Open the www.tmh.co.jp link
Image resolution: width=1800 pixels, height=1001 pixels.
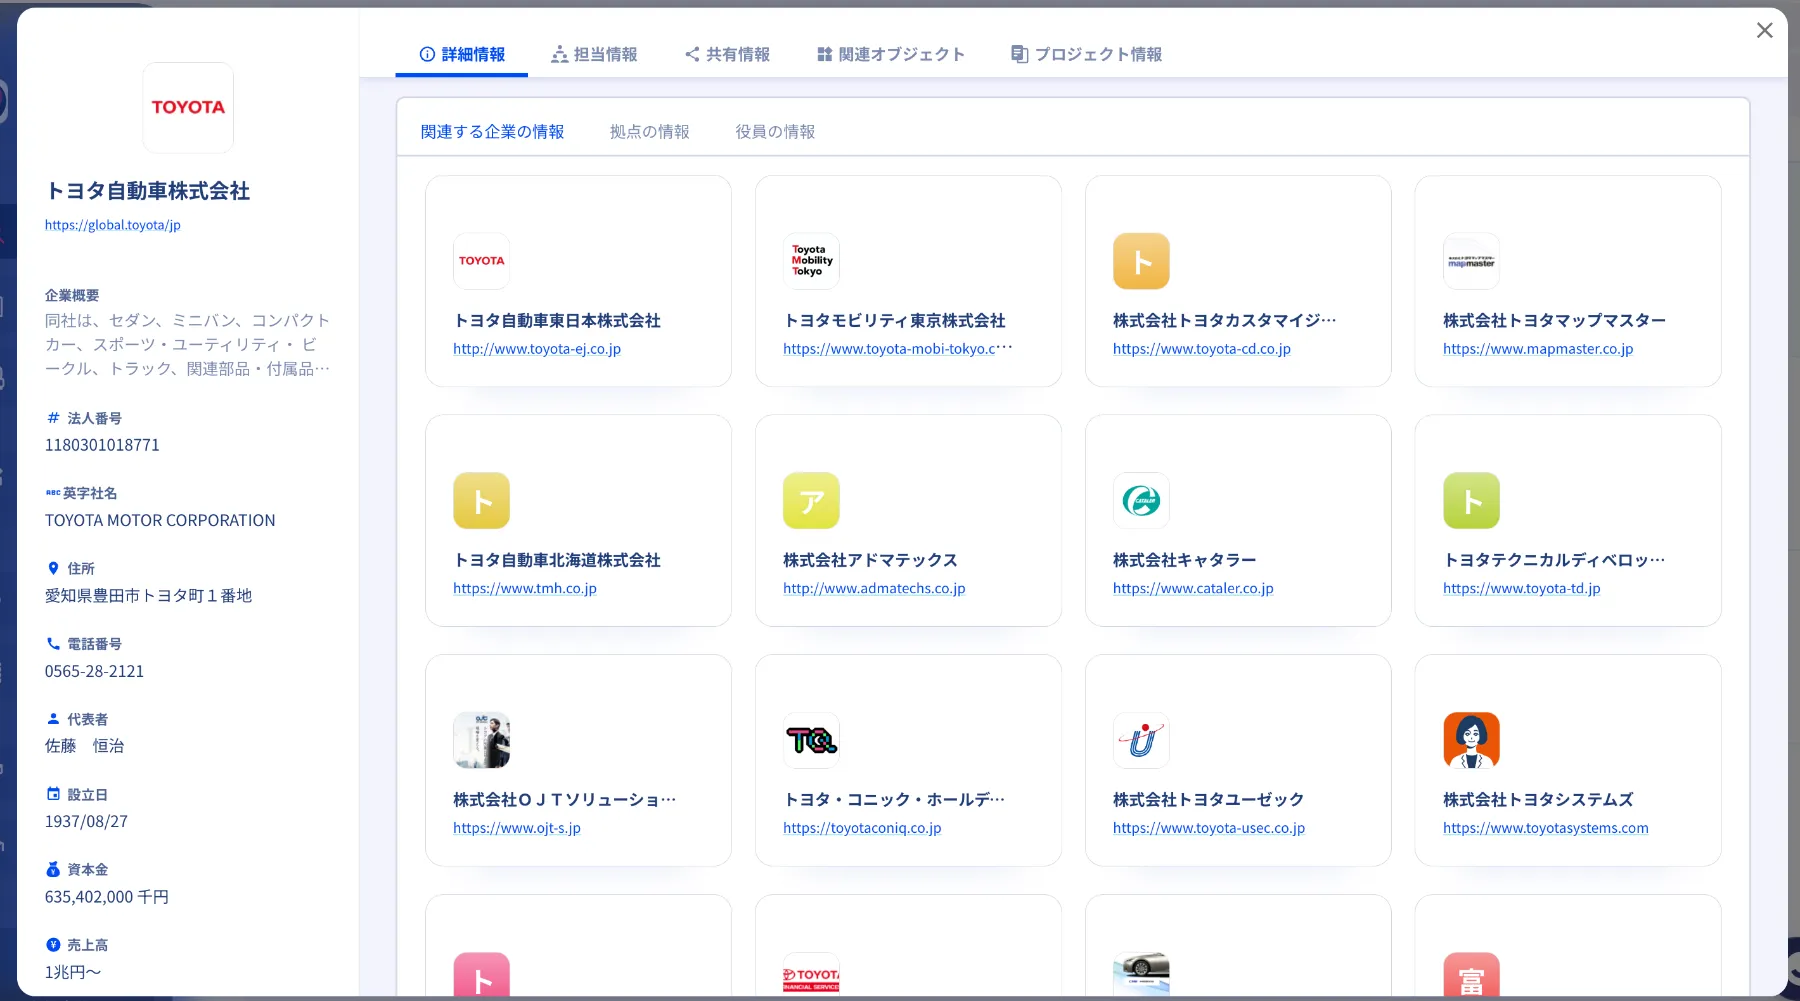(x=525, y=589)
